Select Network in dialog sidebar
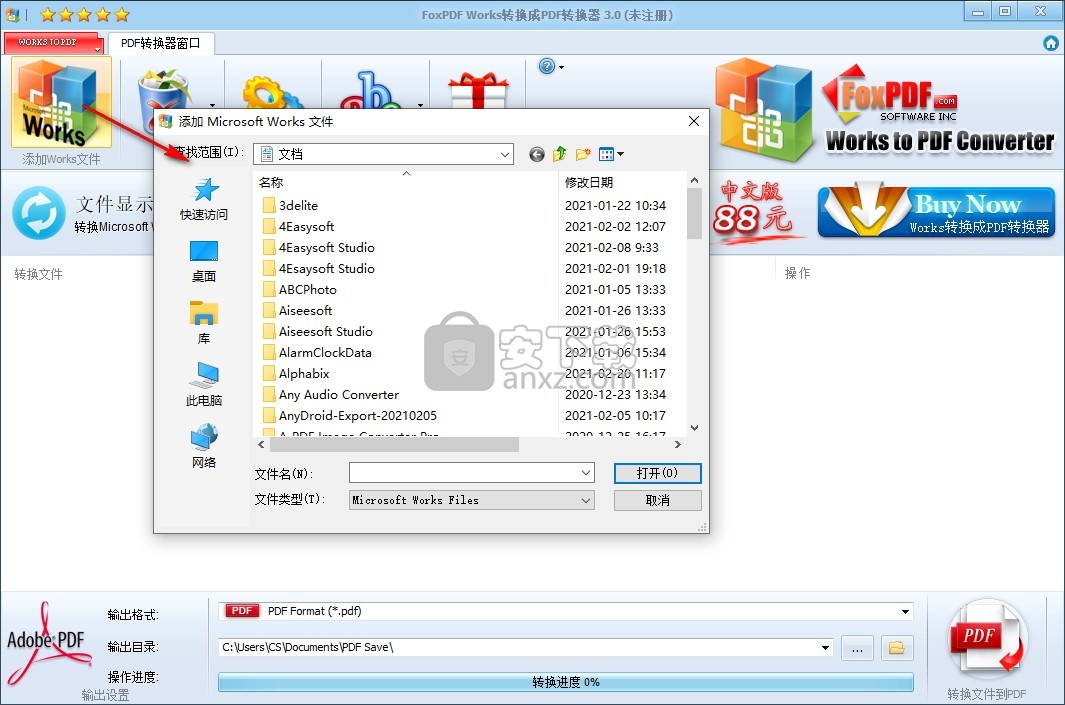The image size is (1065, 705). (204, 446)
